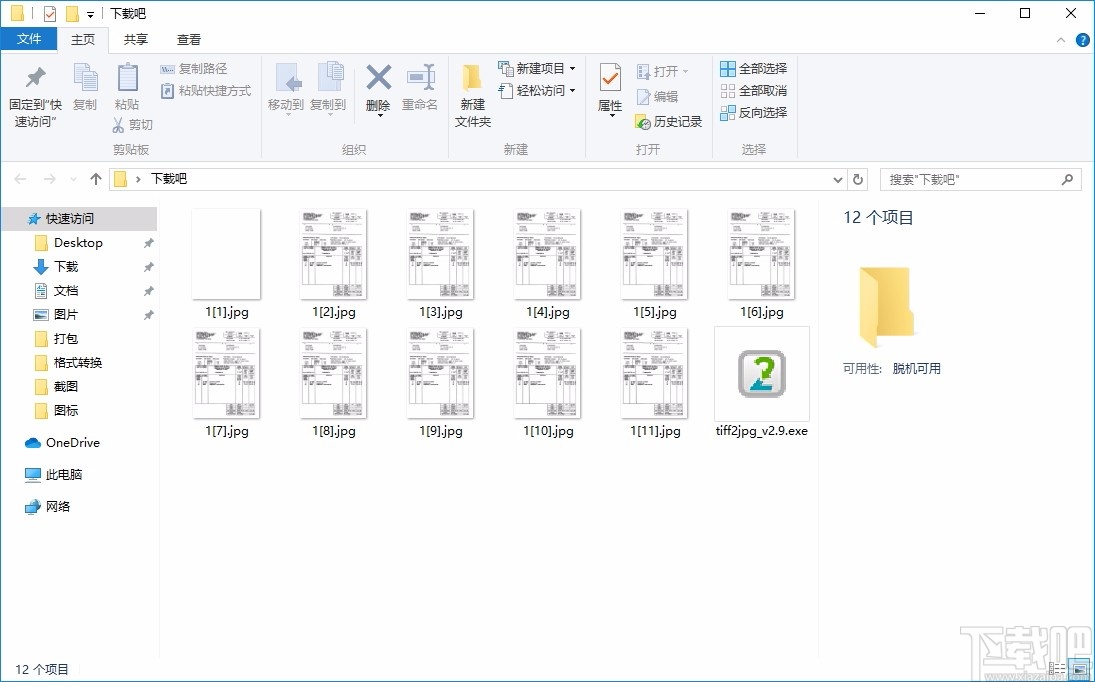This screenshot has height=682, width=1095.
Task: Invert selection using 反向选择
Action: [x=753, y=112]
